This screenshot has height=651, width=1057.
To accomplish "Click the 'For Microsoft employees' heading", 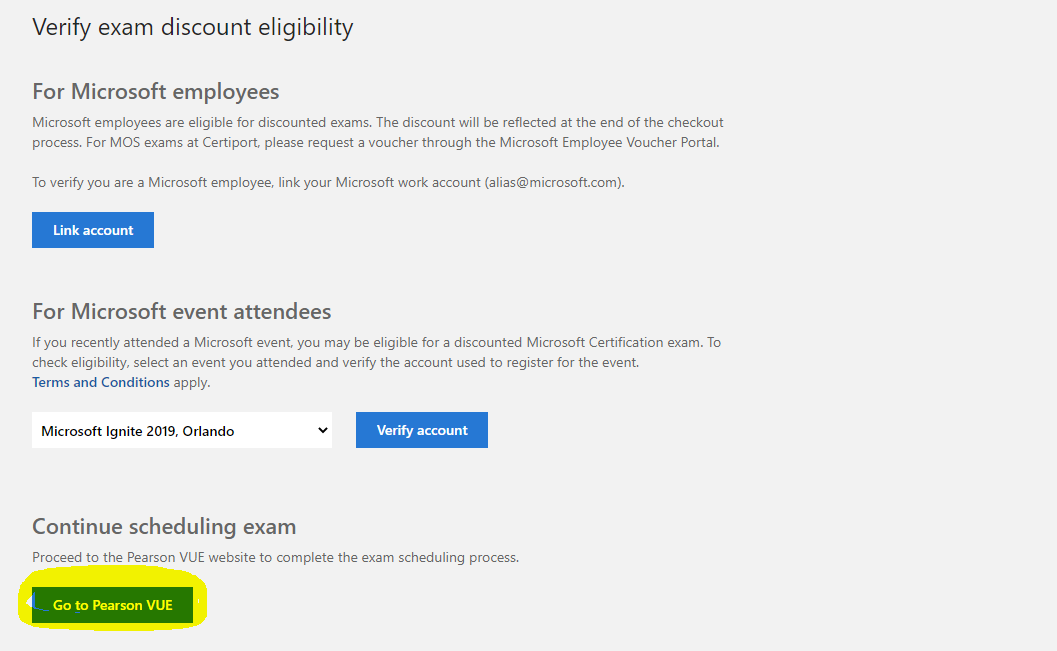I will click(156, 92).
